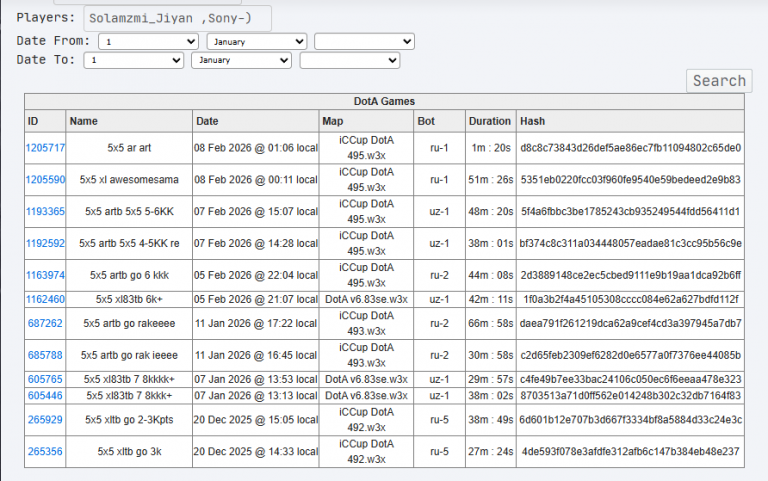Click hash starting with 5351eb0220
The image size is (768, 481).
(630, 180)
